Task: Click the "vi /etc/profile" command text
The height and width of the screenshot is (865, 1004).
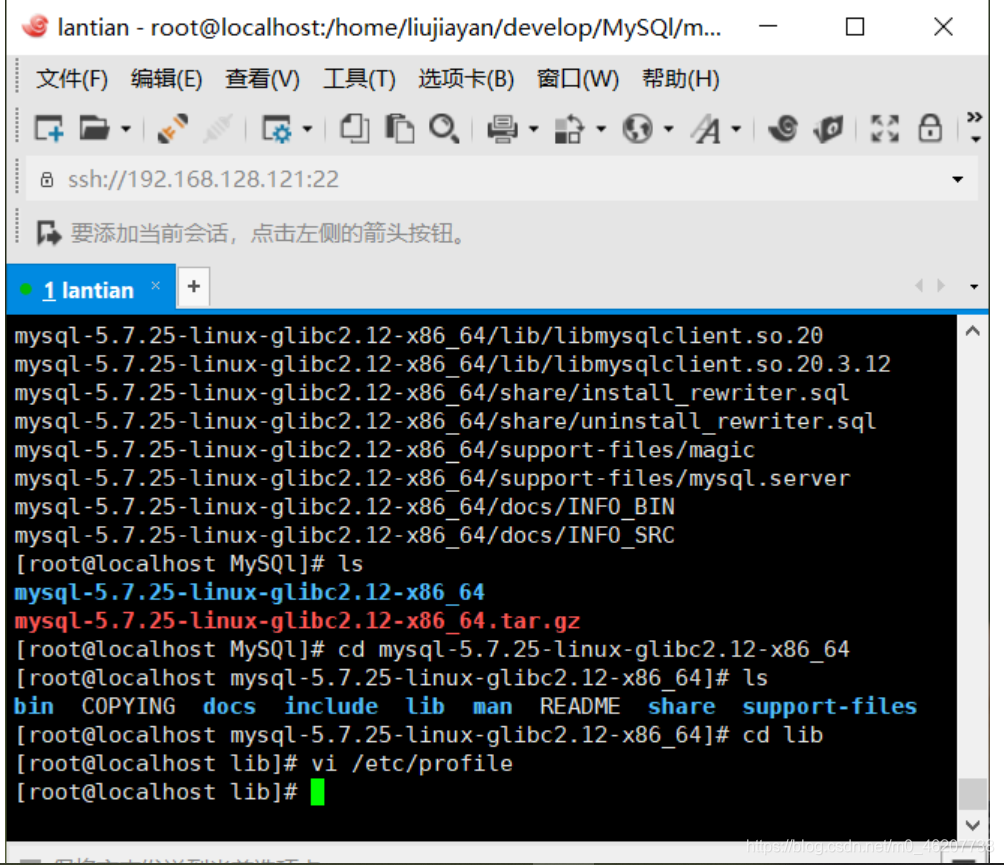Action: click(412, 763)
